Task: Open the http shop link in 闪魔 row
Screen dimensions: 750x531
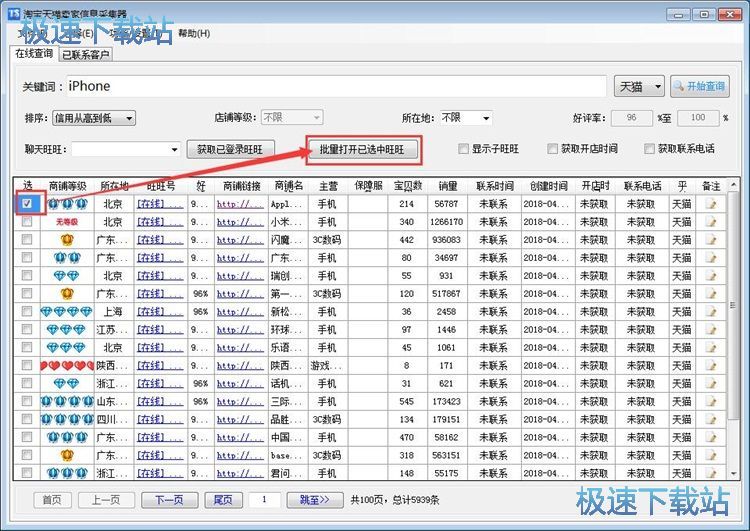Action: 240,240
